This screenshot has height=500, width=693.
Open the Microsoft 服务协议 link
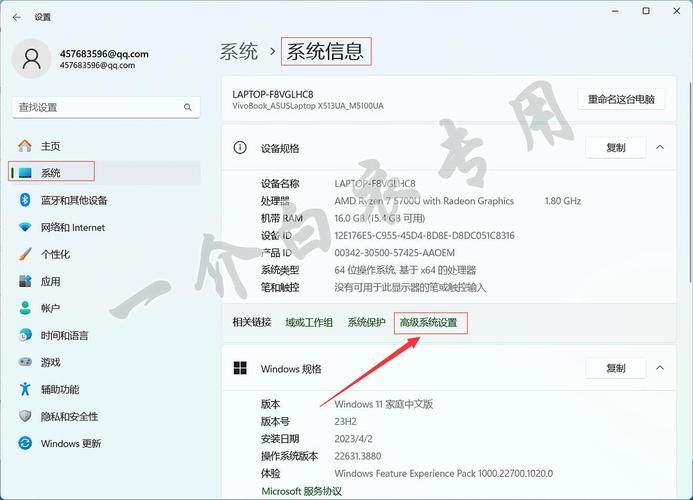pyautogui.click(x=301, y=491)
